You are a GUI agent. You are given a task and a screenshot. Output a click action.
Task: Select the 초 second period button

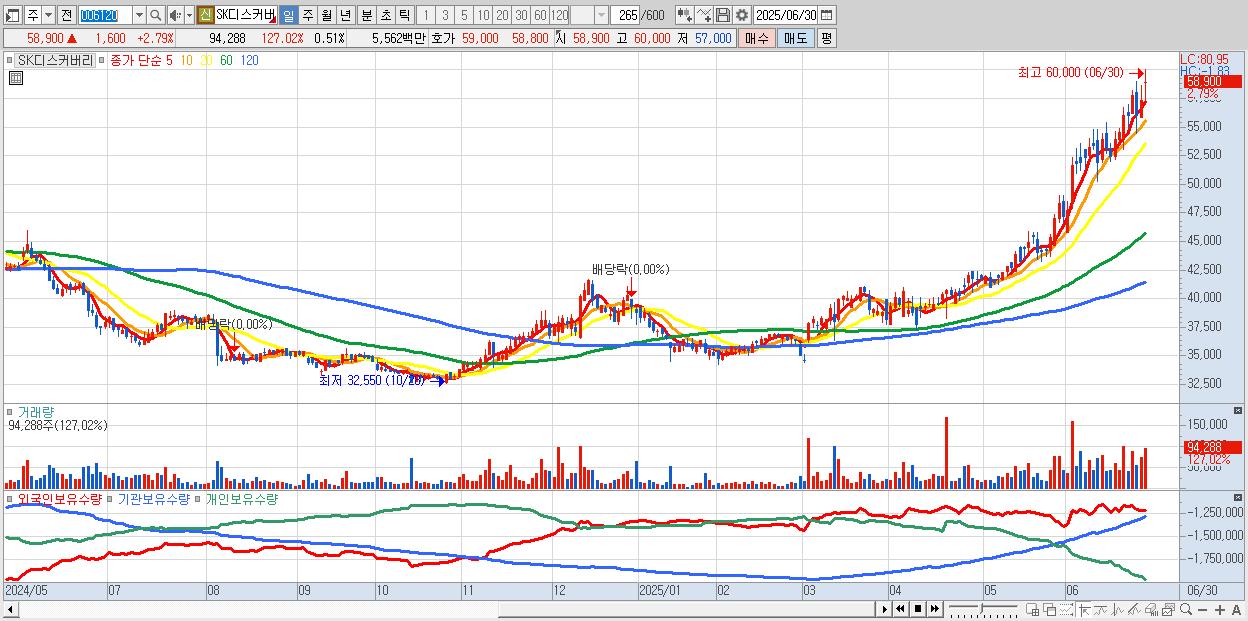385,15
